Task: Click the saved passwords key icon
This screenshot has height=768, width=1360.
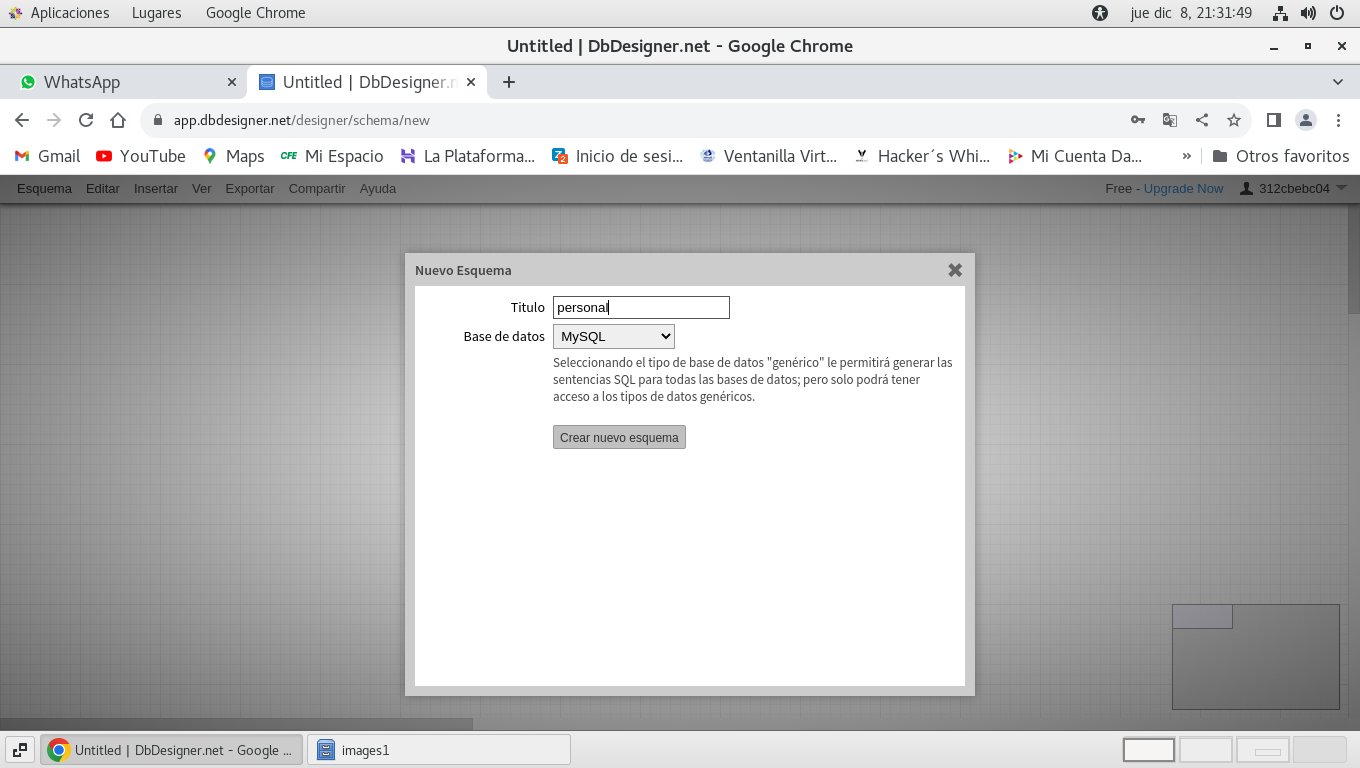Action: click(x=1137, y=120)
